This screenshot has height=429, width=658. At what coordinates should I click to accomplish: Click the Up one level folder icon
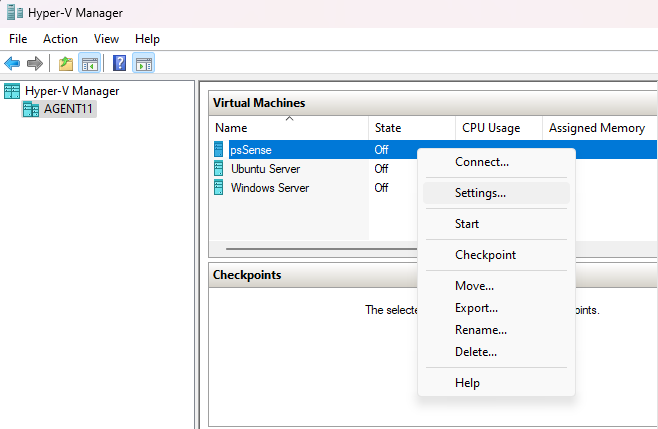pyautogui.click(x=66, y=64)
